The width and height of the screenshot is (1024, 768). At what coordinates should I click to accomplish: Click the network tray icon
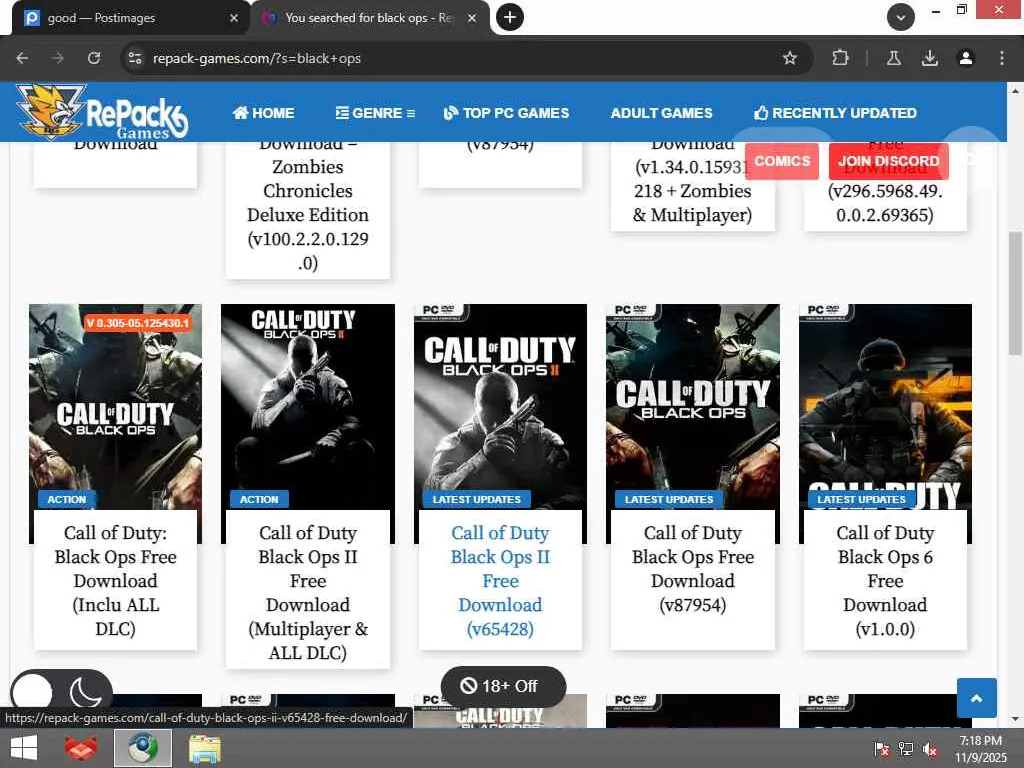(906, 748)
